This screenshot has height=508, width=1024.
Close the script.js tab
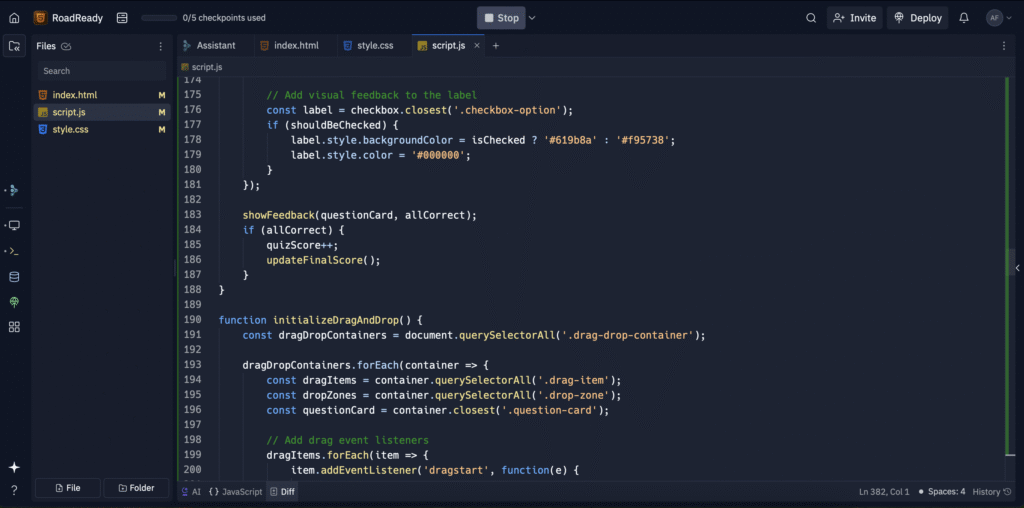tap(477, 46)
